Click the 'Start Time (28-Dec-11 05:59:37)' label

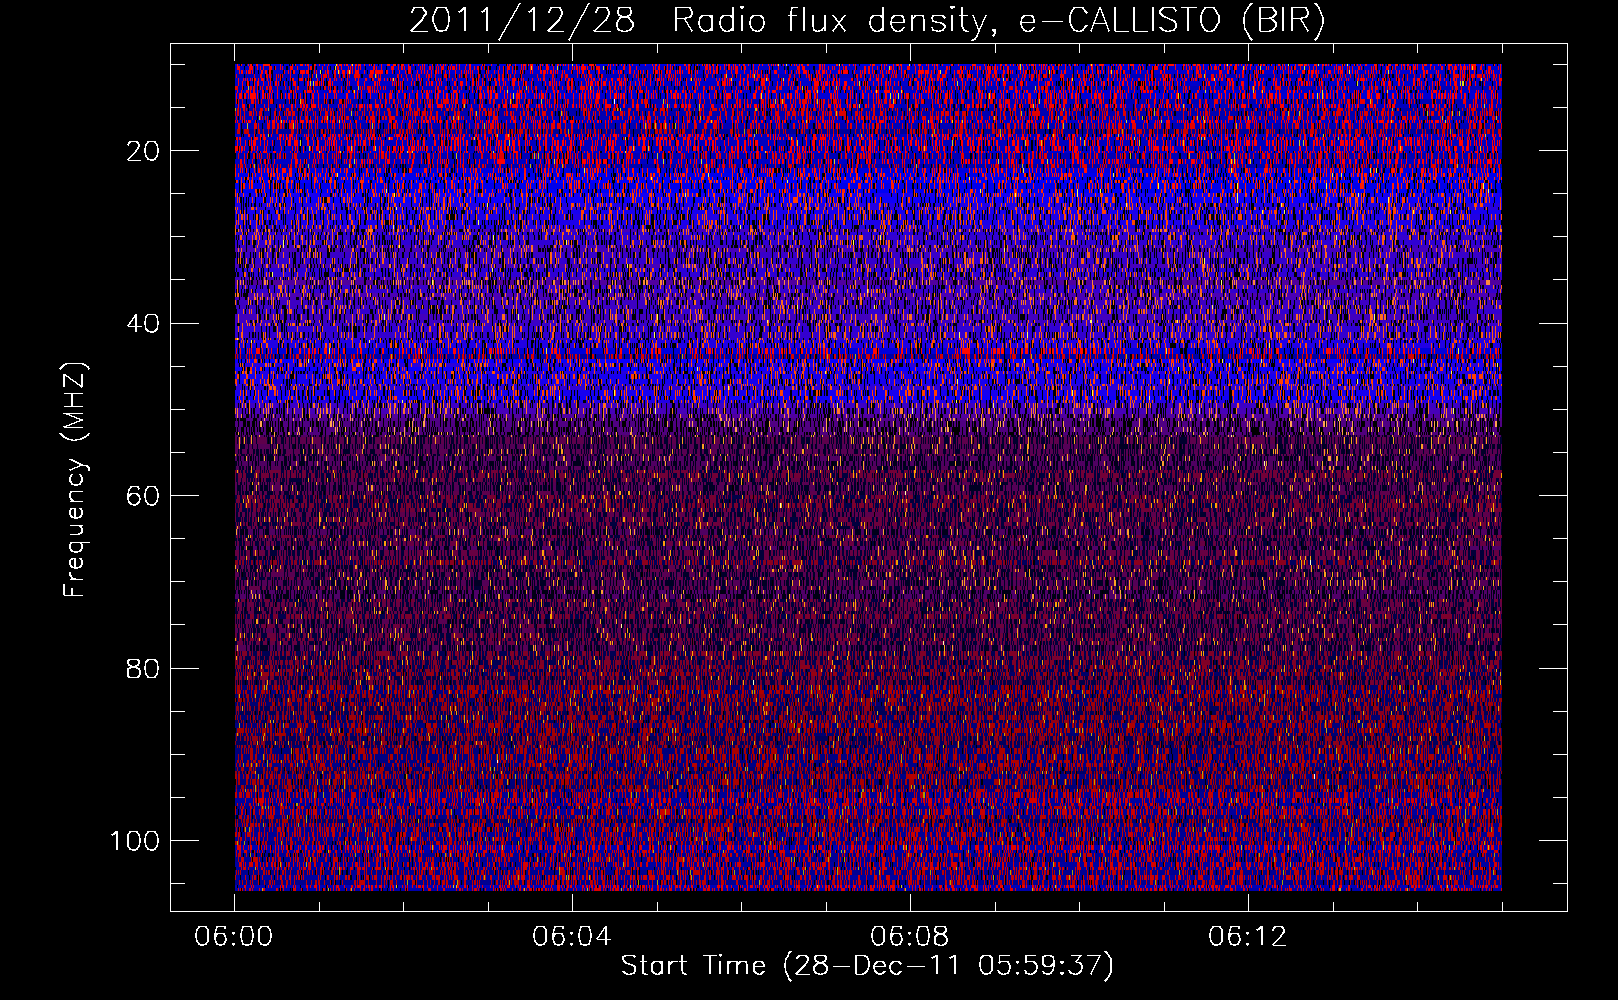867,966
